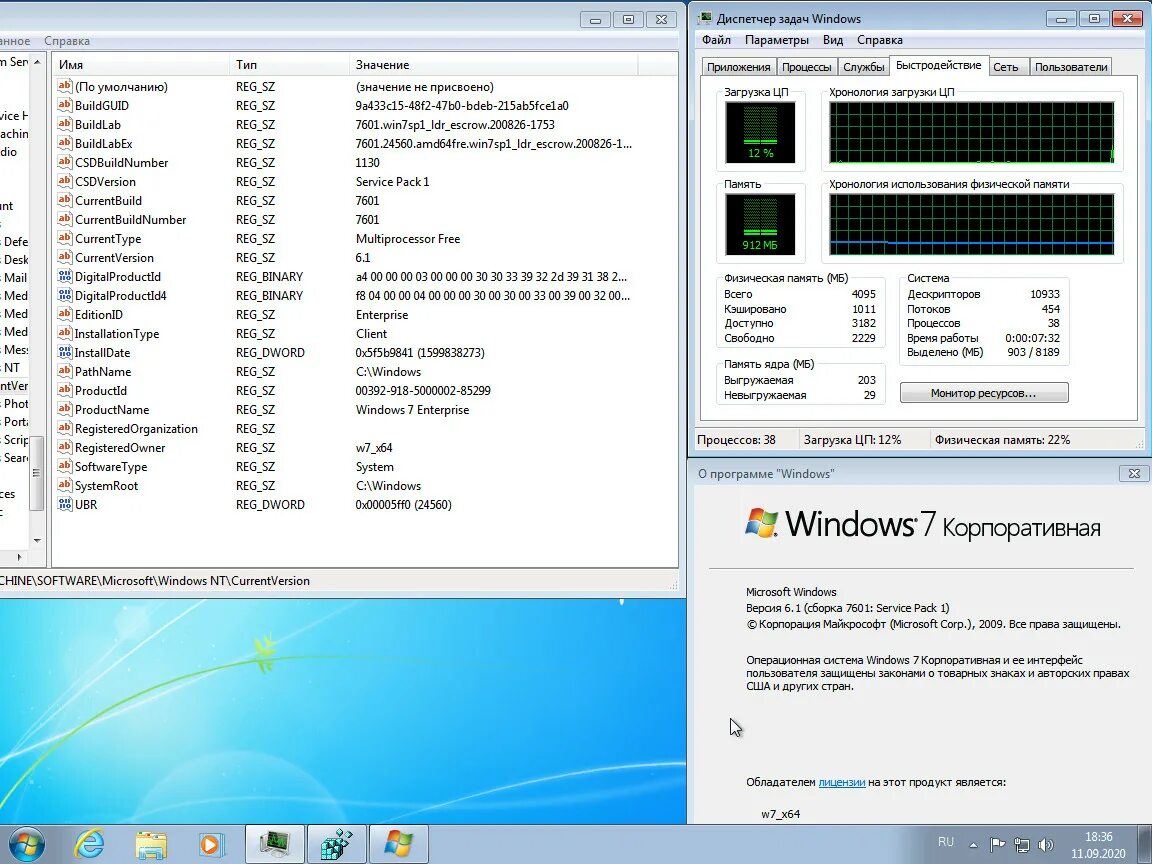Select the (По умолчанию) default value
This screenshot has height=864, width=1152.
pyautogui.click(x=121, y=87)
